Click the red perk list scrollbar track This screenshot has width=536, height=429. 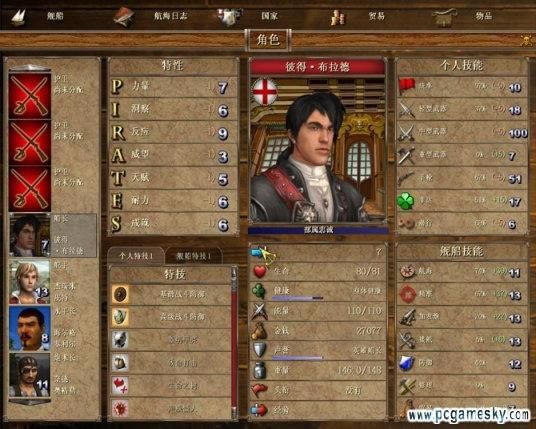pyautogui.click(x=234, y=349)
